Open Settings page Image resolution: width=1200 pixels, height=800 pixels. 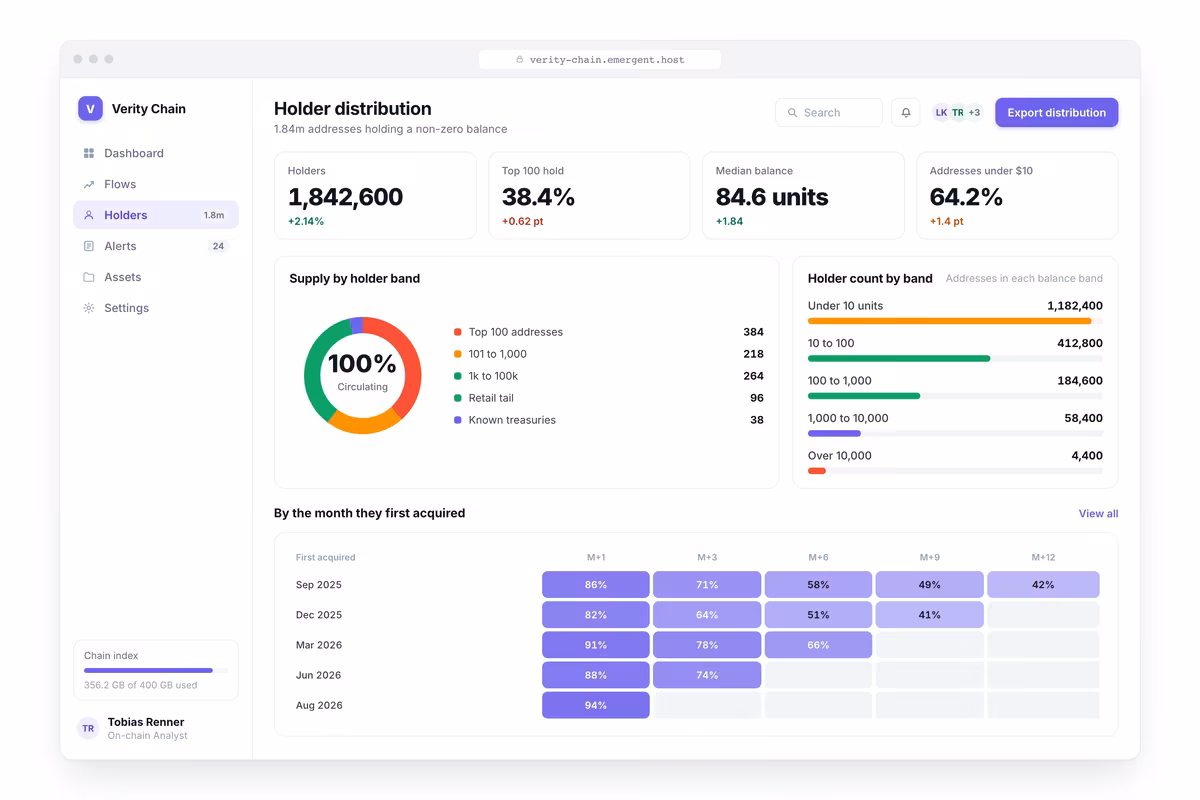click(156, 308)
